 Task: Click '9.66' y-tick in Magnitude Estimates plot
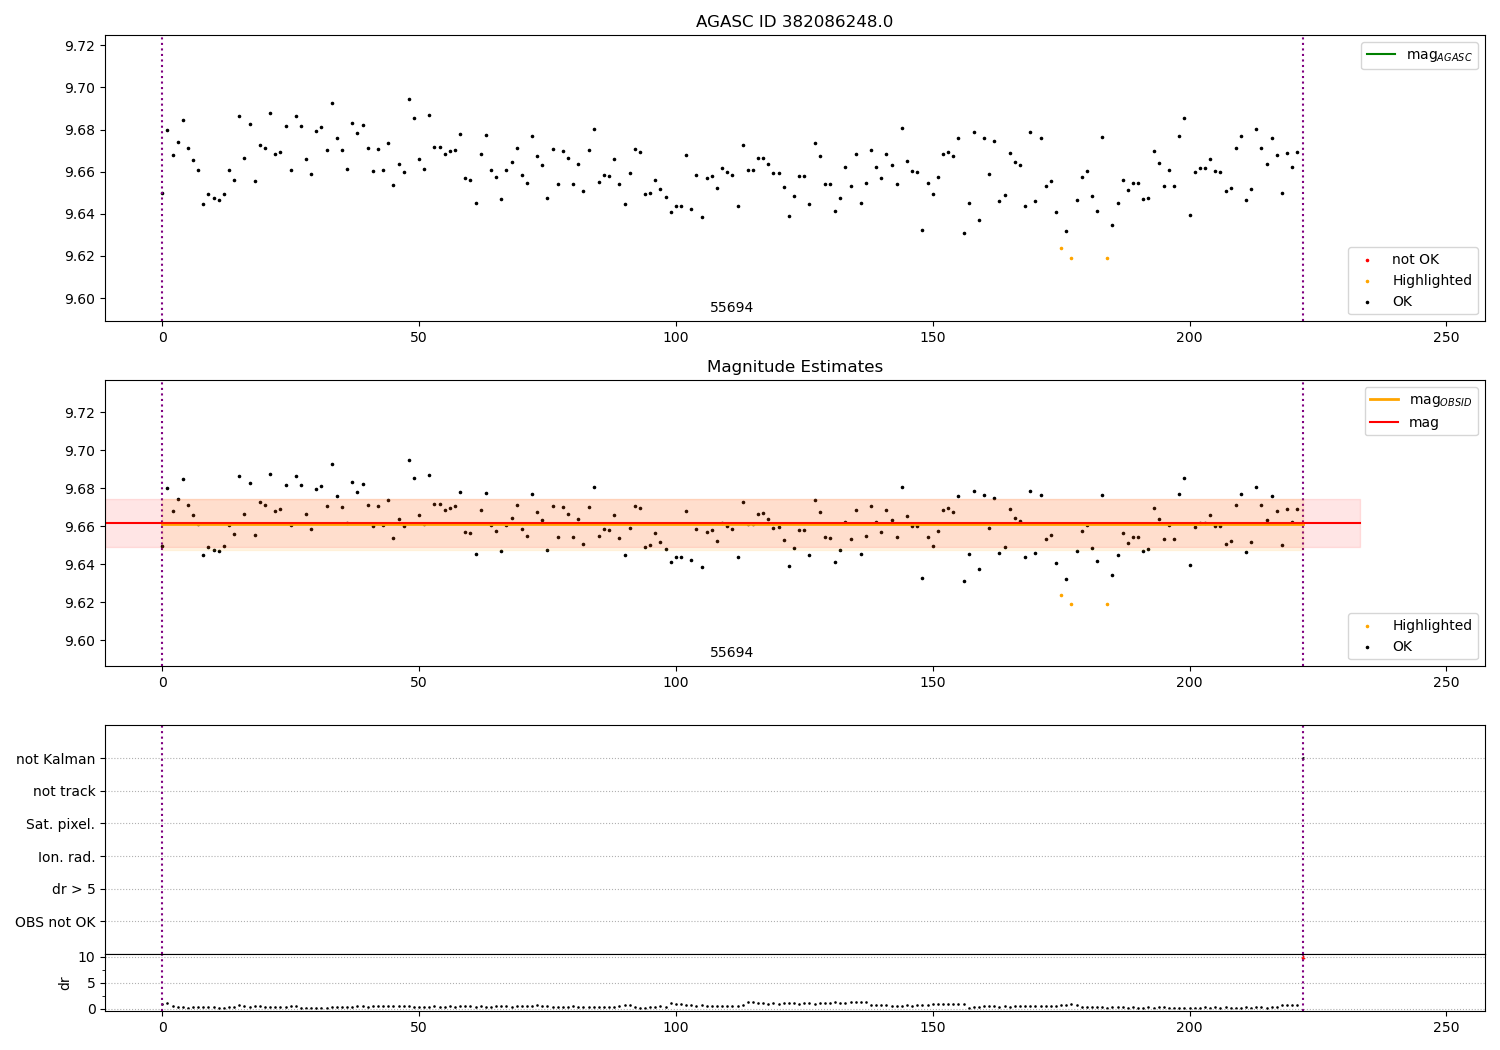pyautogui.click(x=79, y=527)
